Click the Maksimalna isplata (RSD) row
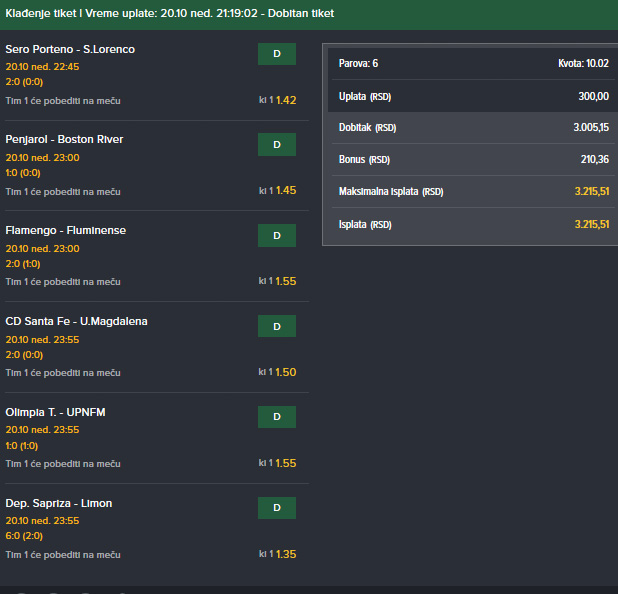Screen dimensions: 618x594 pos(473,192)
